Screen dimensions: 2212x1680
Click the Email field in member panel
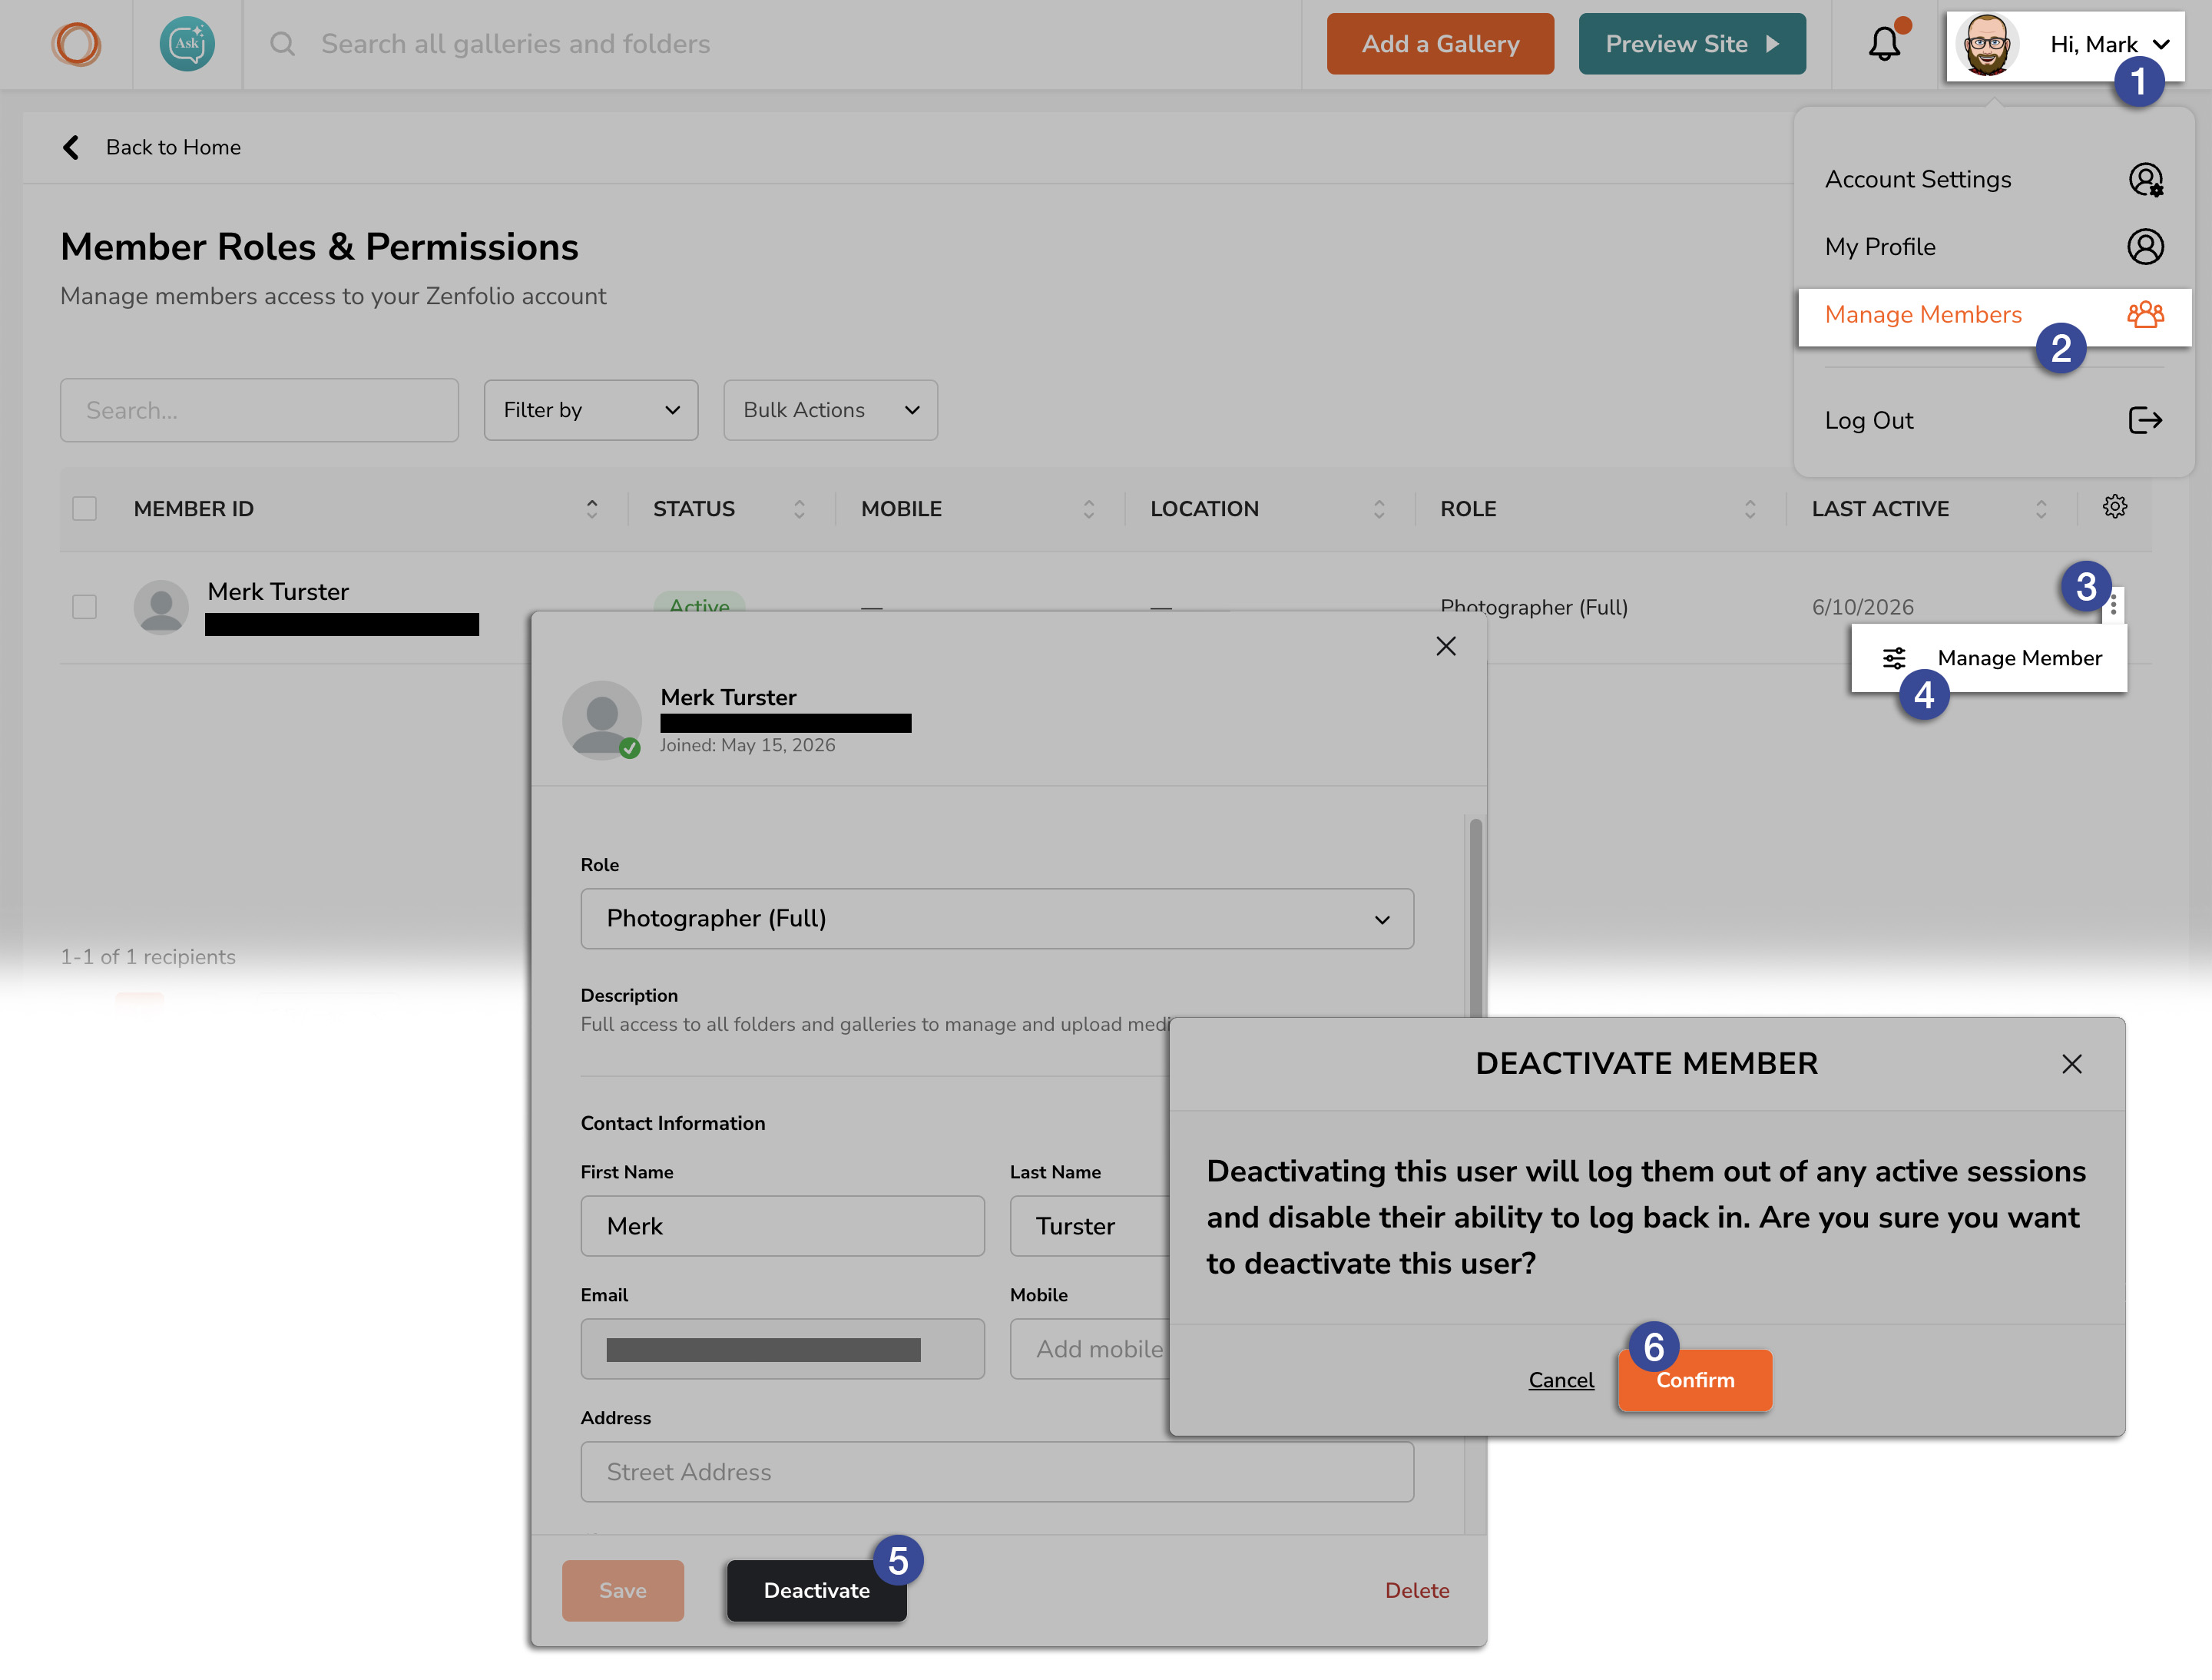click(782, 1350)
